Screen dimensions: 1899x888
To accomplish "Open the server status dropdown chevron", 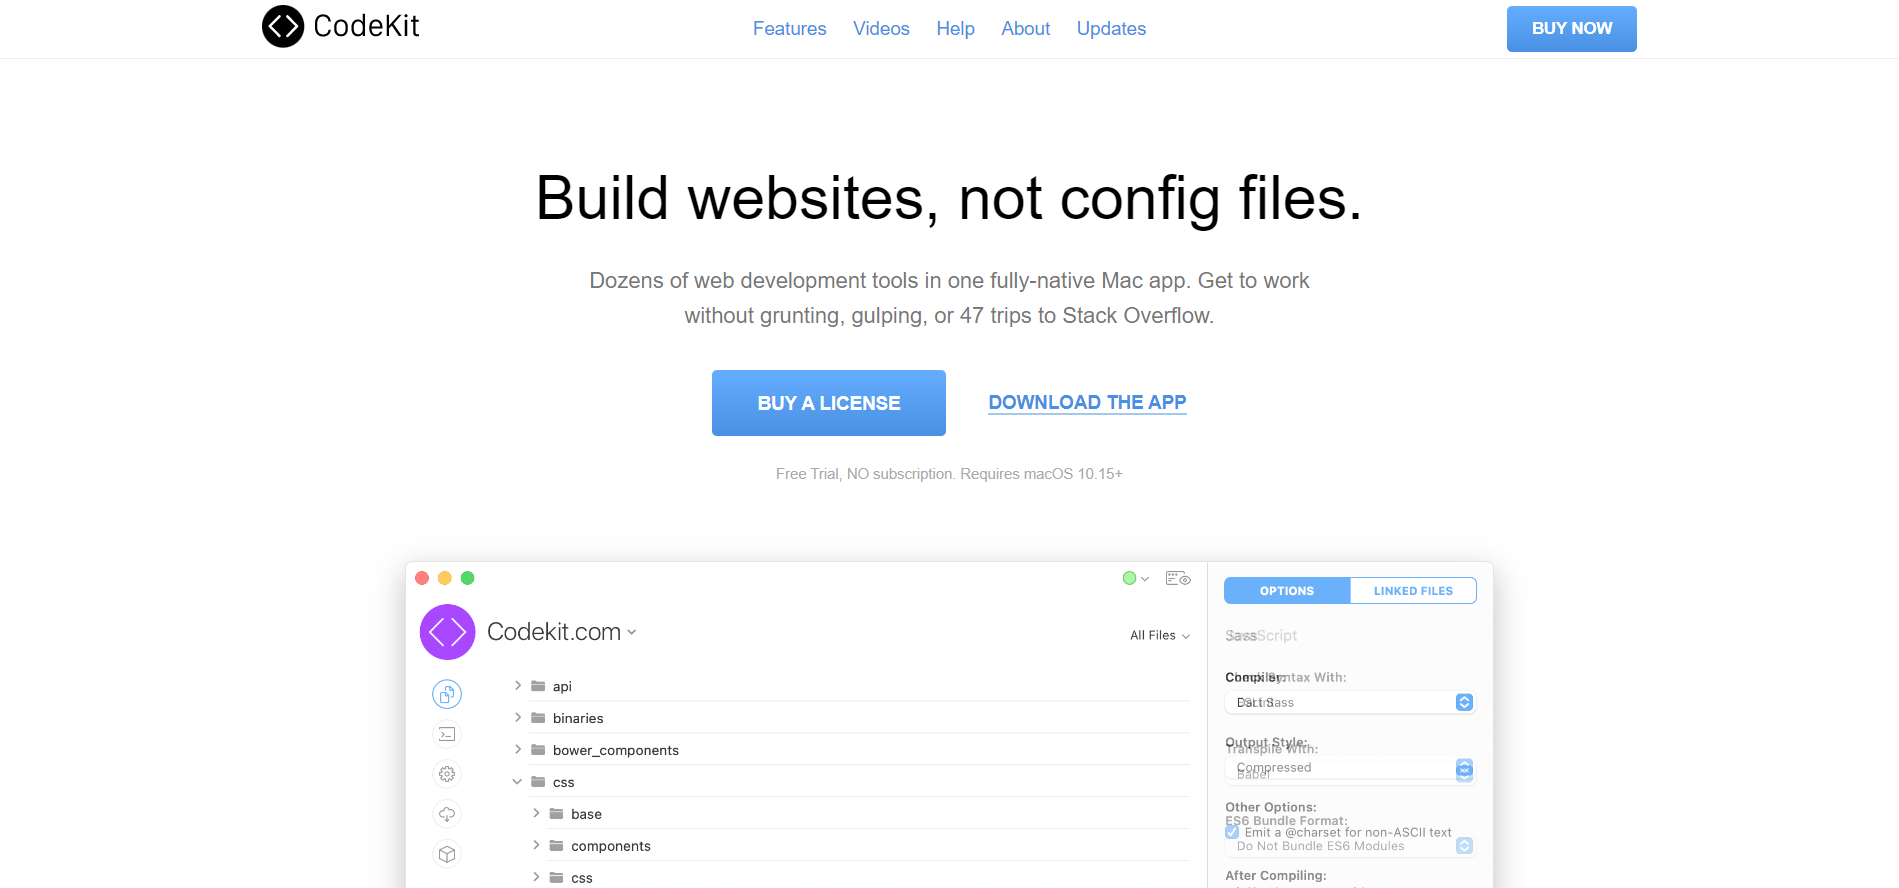I will tap(1145, 579).
